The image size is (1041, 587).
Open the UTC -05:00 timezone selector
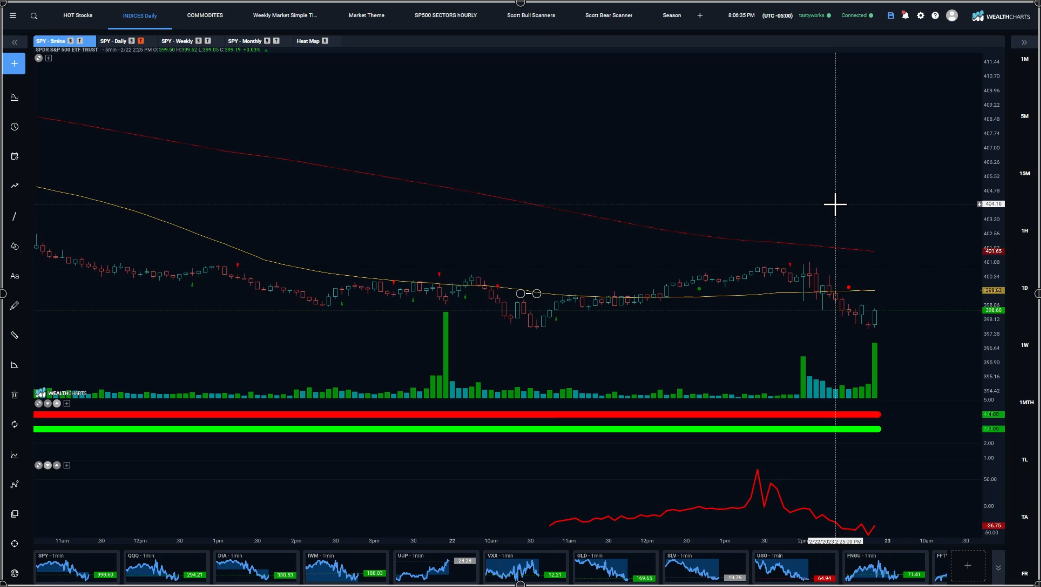click(x=777, y=15)
